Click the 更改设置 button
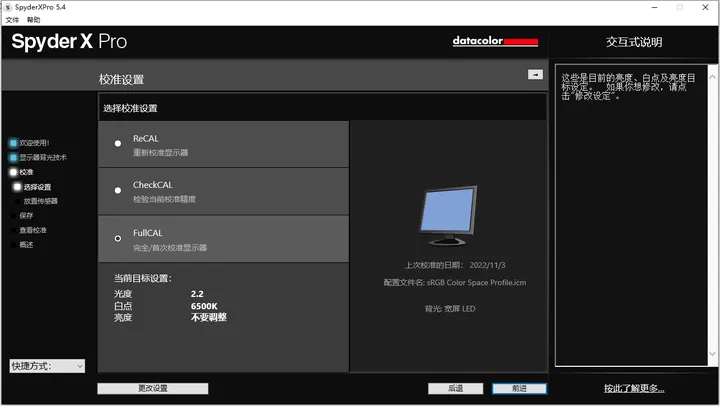The height and width of the screenshot is (406, 720). (153, 389)
